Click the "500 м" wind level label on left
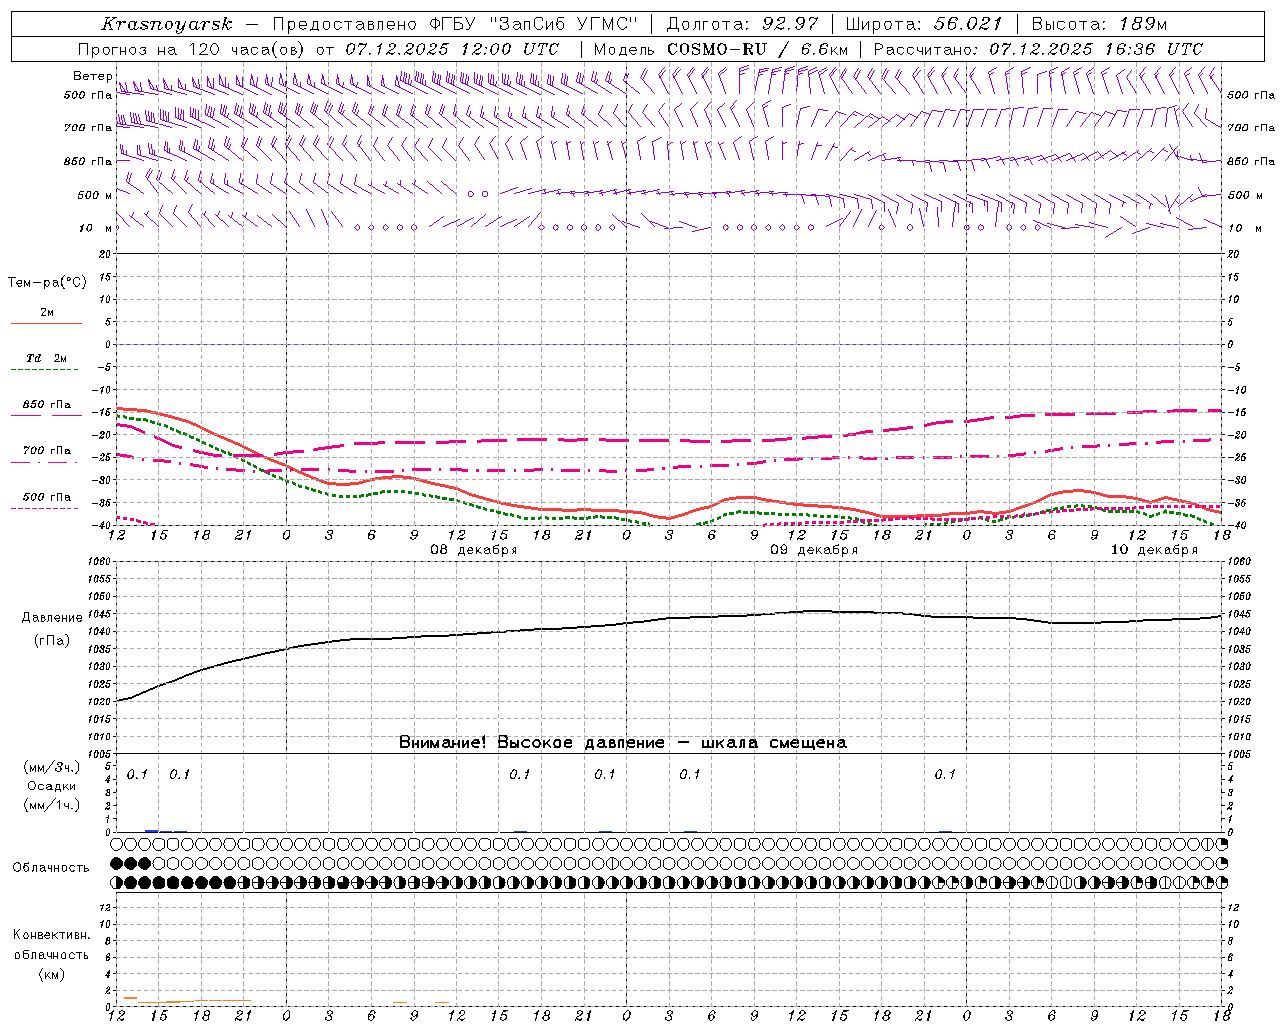The width and height of the screenshot is (1280, 1024). (x=95, y=195)
